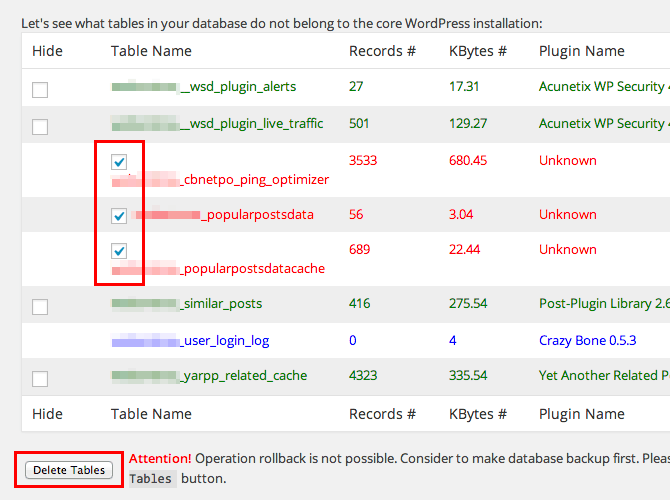This screenshot has height=500, width=670.
Task: Click the record count 689
Action: 359,249
